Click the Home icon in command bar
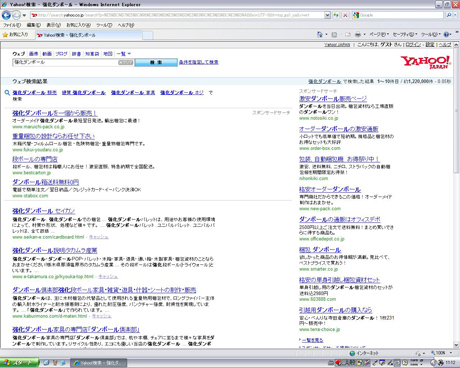The height and width of the screenshot is (368, 460). [320, 34]
